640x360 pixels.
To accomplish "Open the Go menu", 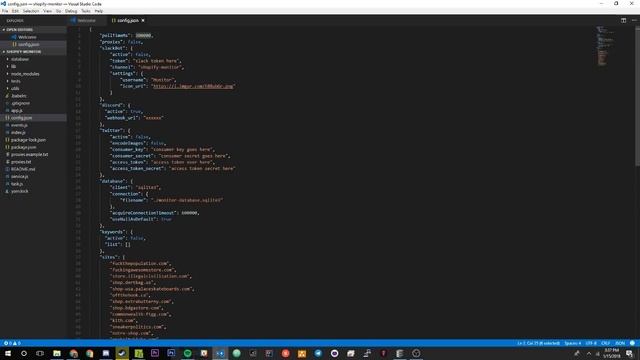I will click(x=58, y=11).
